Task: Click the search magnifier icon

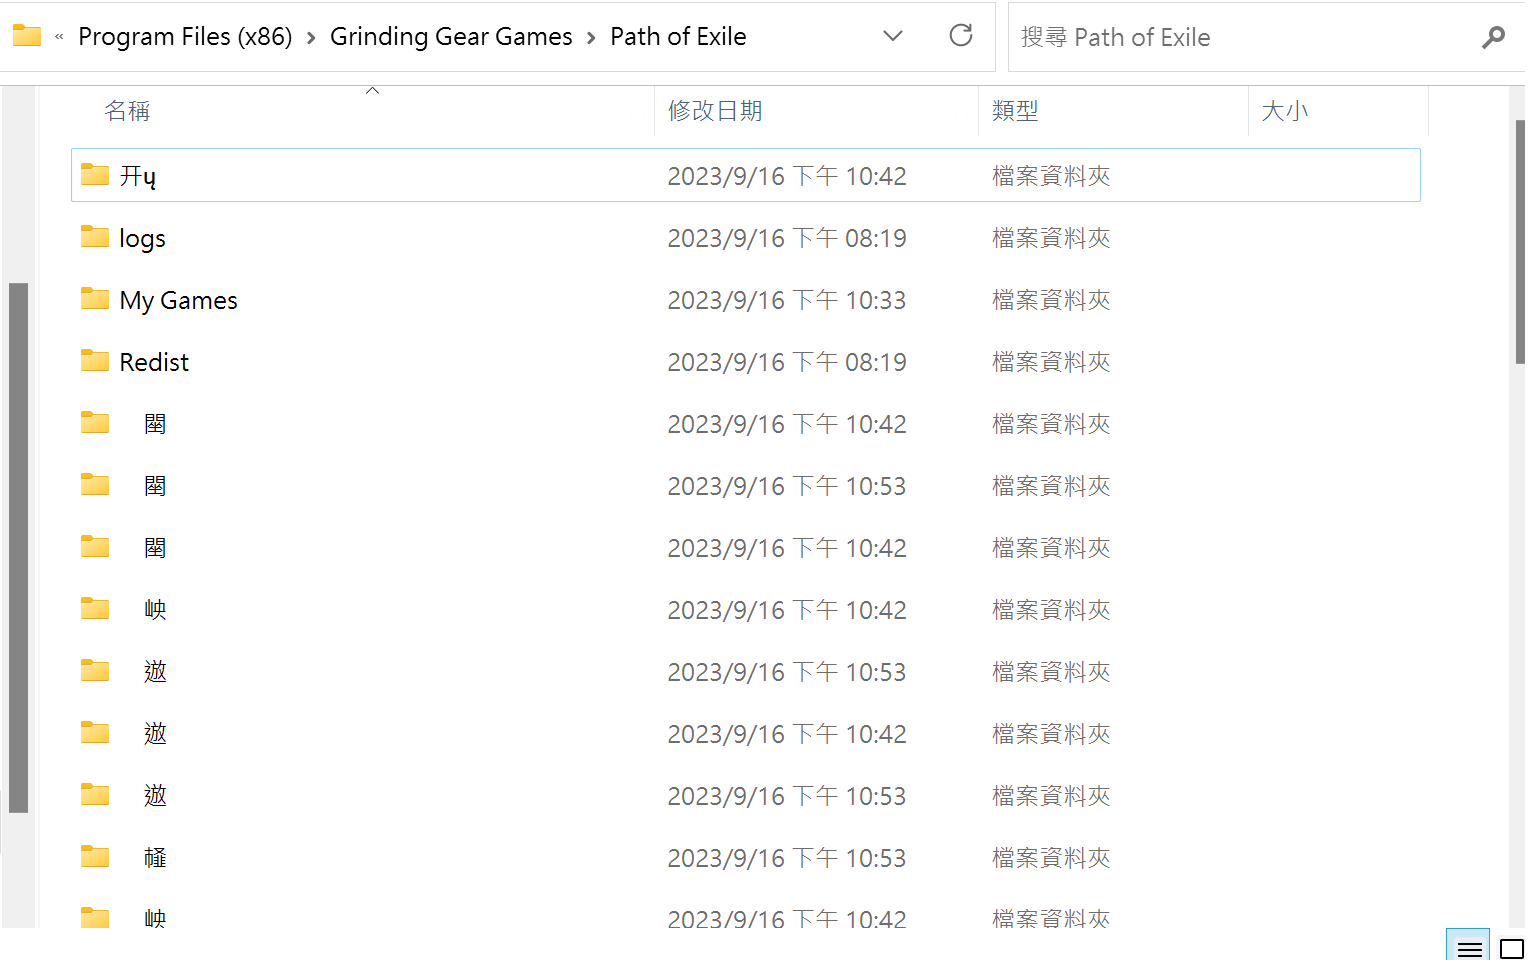Action: pos(1493,37)
